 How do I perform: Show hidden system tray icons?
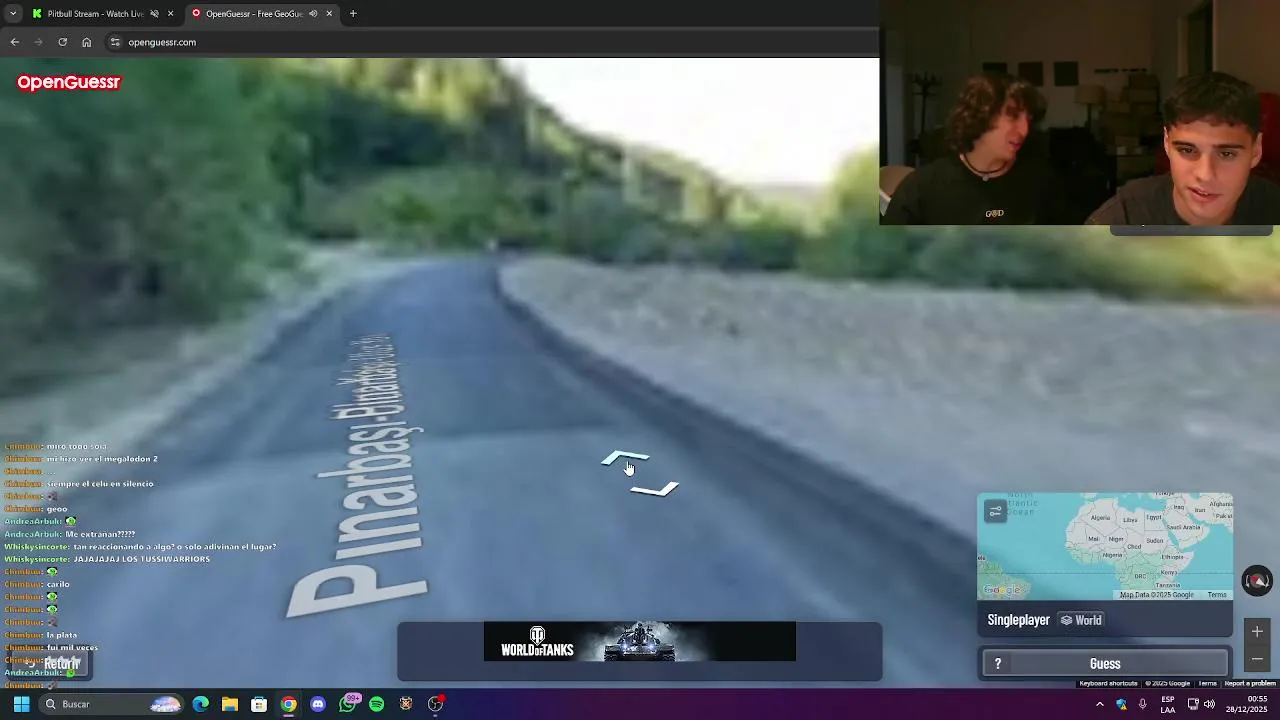point(1100,704)
